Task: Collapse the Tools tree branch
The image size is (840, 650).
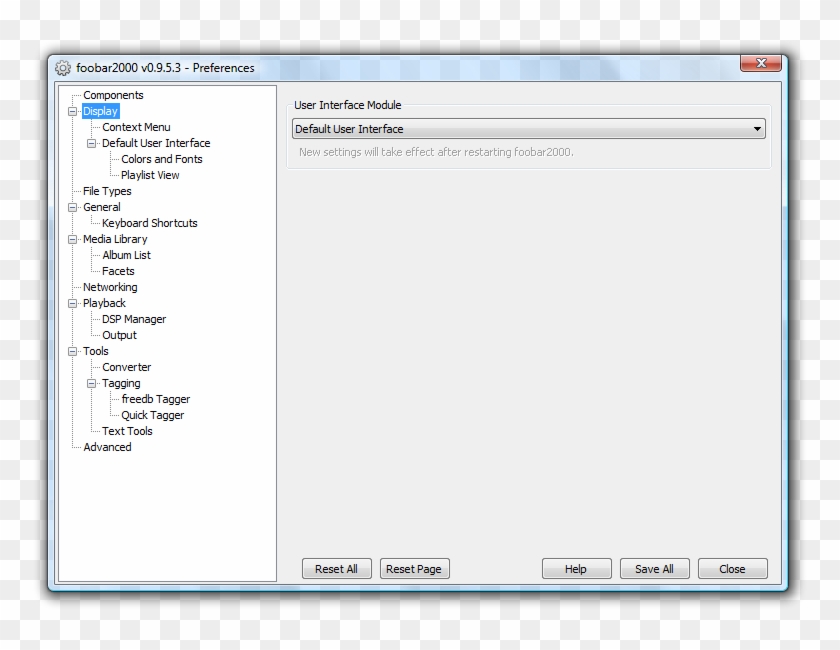Action: click(x=71, y=351)
